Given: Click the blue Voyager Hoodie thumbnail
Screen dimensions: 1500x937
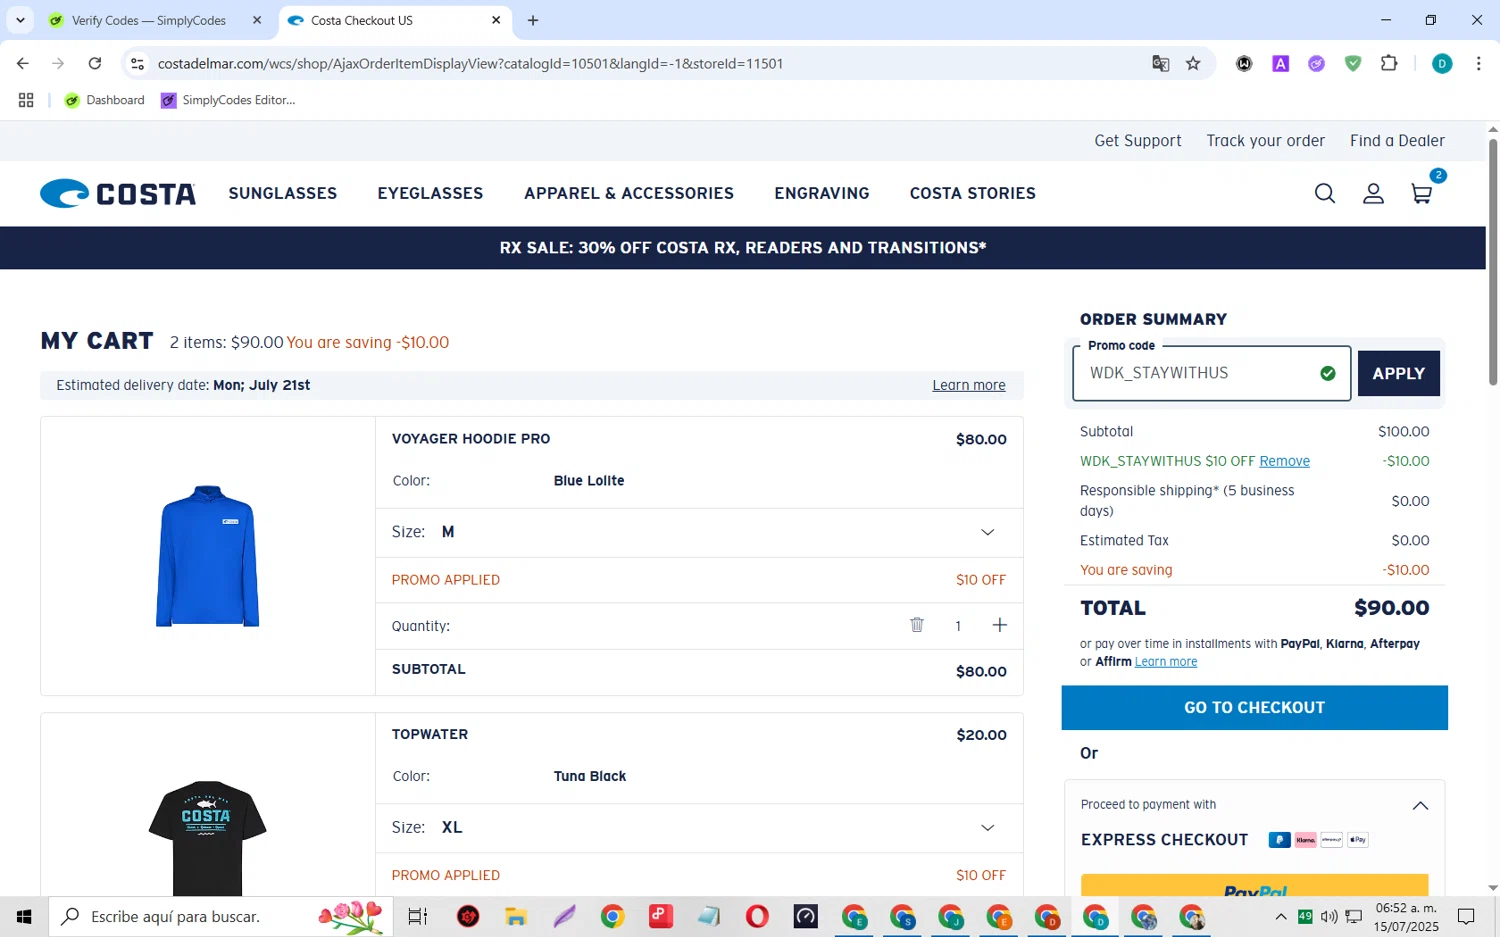Looking at the screenshot, I should pos(207,556).
